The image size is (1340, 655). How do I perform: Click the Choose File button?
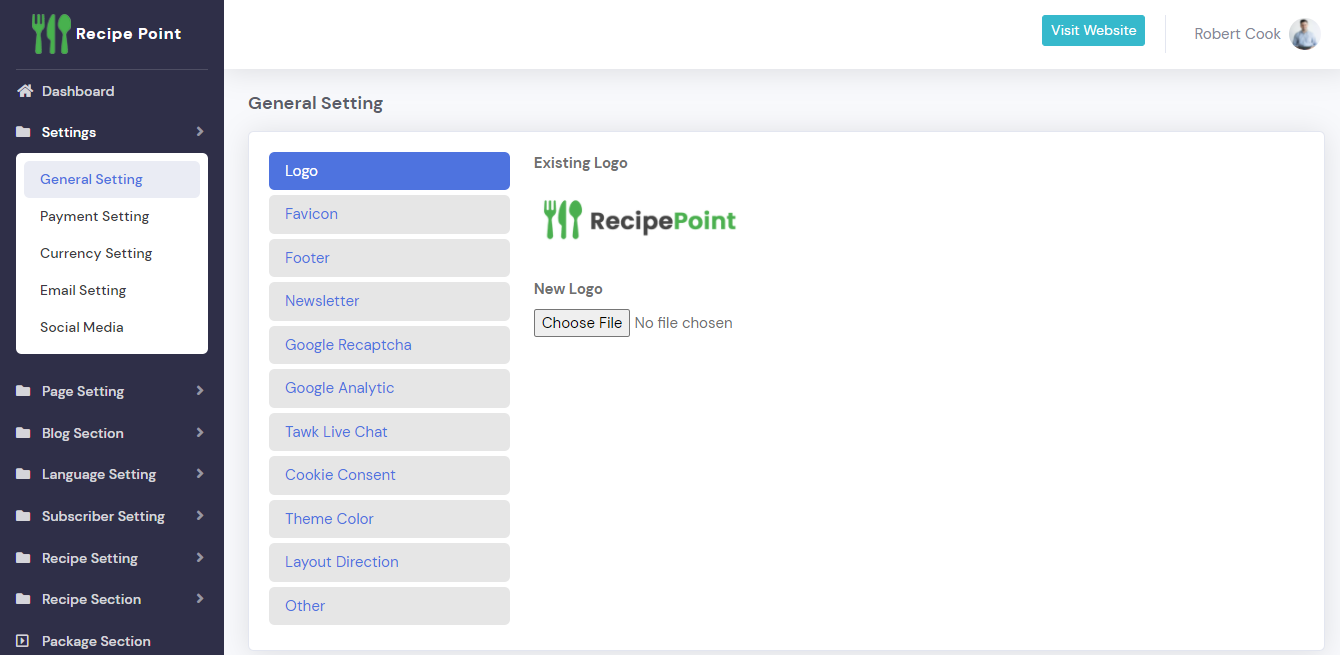click(x=582, y=323)
